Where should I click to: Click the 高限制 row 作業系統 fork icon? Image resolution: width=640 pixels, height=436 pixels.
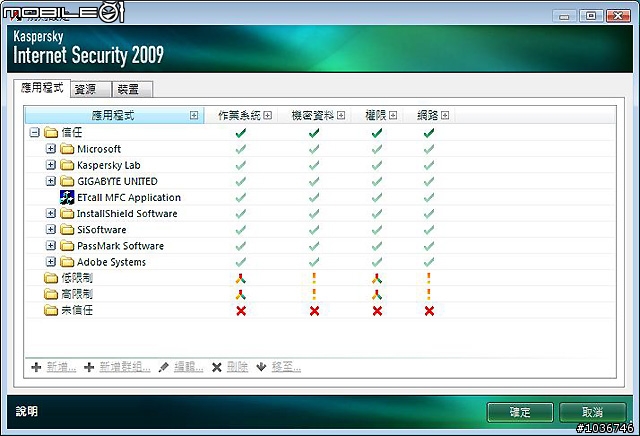pos(241,294)
